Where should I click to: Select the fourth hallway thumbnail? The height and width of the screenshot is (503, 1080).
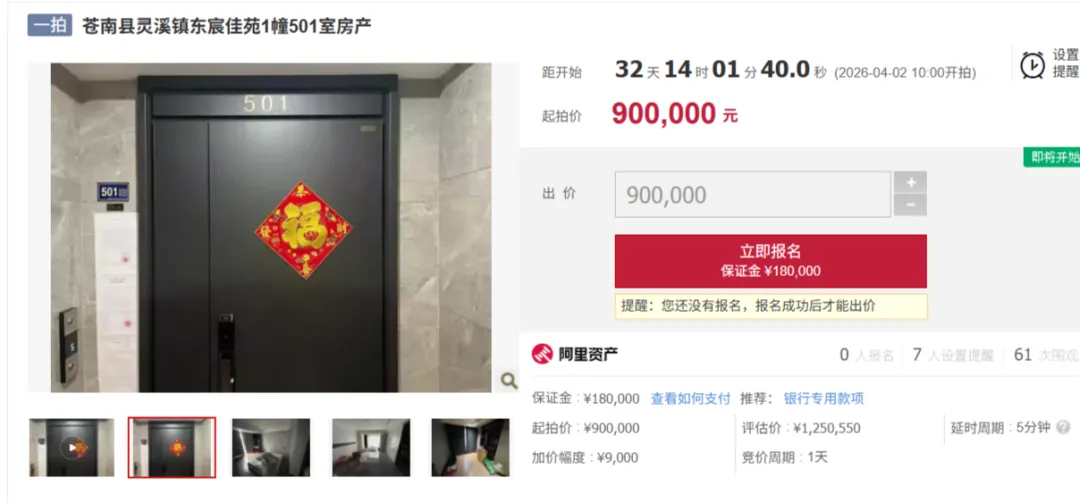tap(371, 447)
